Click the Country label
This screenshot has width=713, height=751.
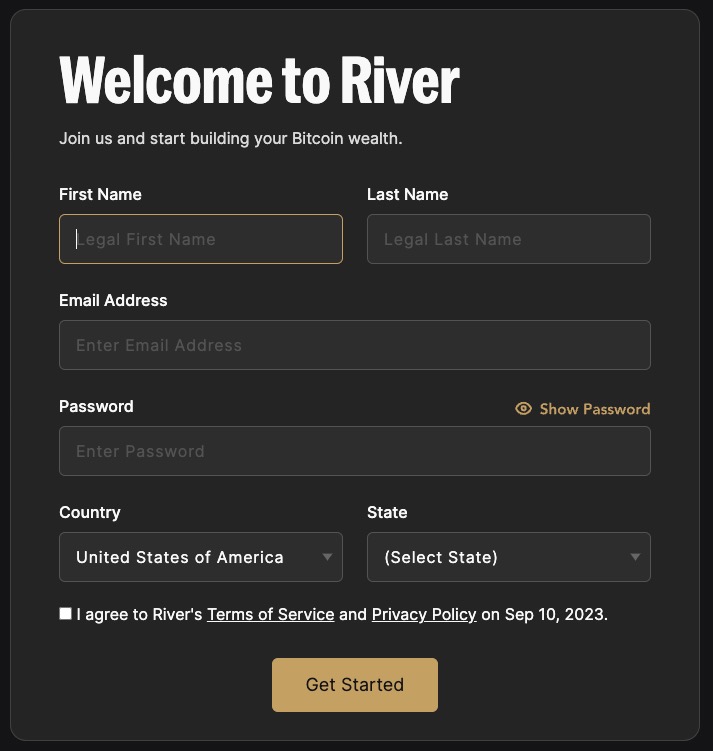click(x=90, y=512)
